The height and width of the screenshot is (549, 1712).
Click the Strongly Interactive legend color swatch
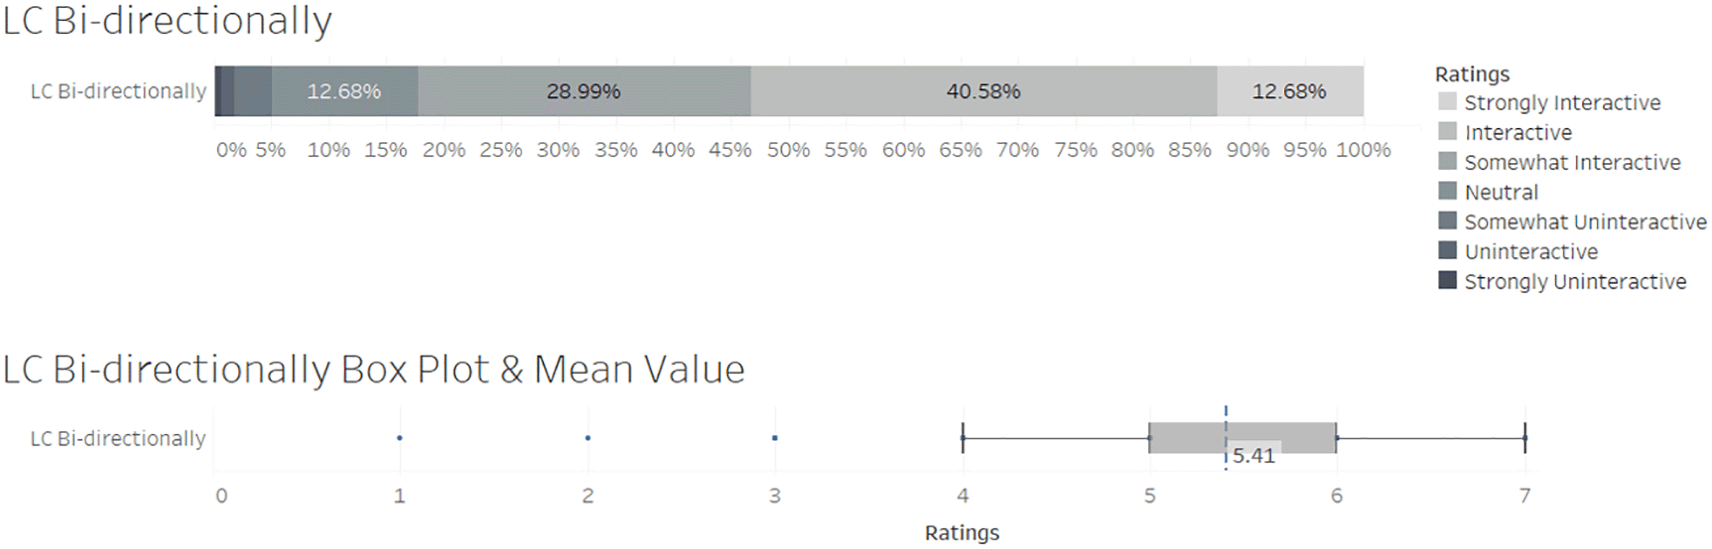coord(1447,102)
